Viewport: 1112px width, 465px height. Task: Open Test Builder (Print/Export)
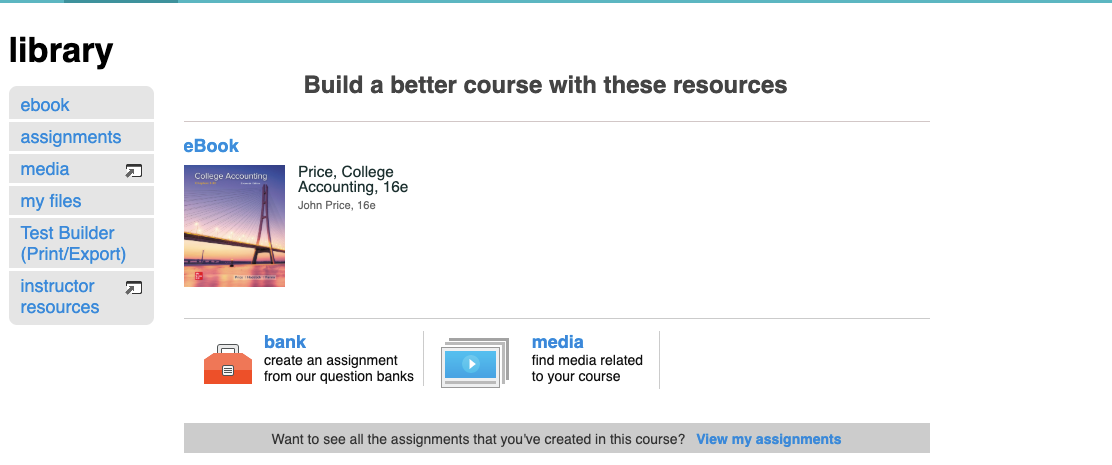(x=73, y=243)
